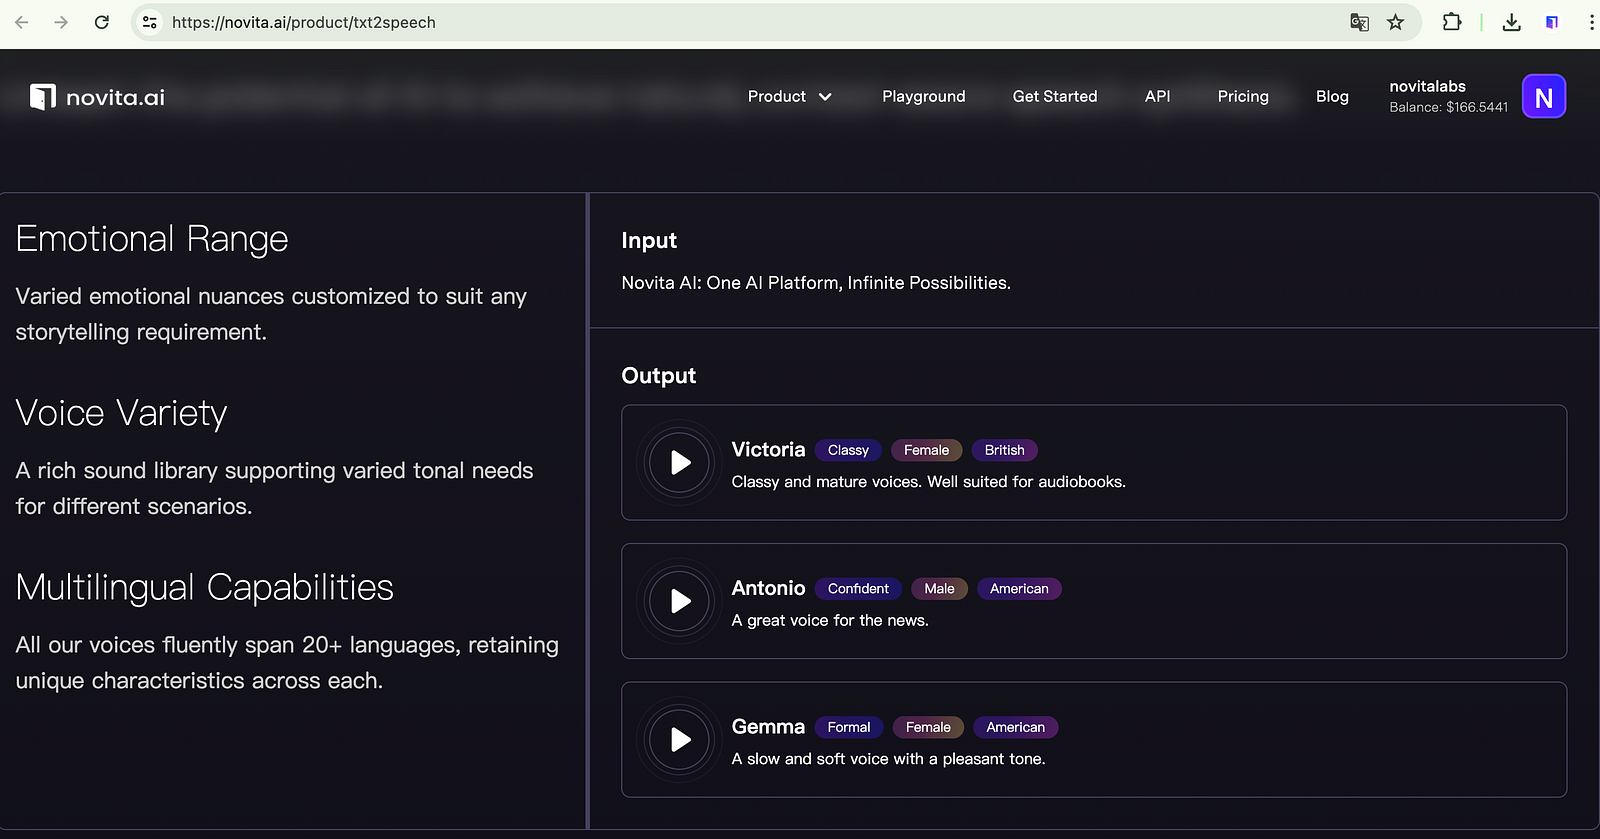Click the novitalabs purple N avatar

coord(1543,97)
